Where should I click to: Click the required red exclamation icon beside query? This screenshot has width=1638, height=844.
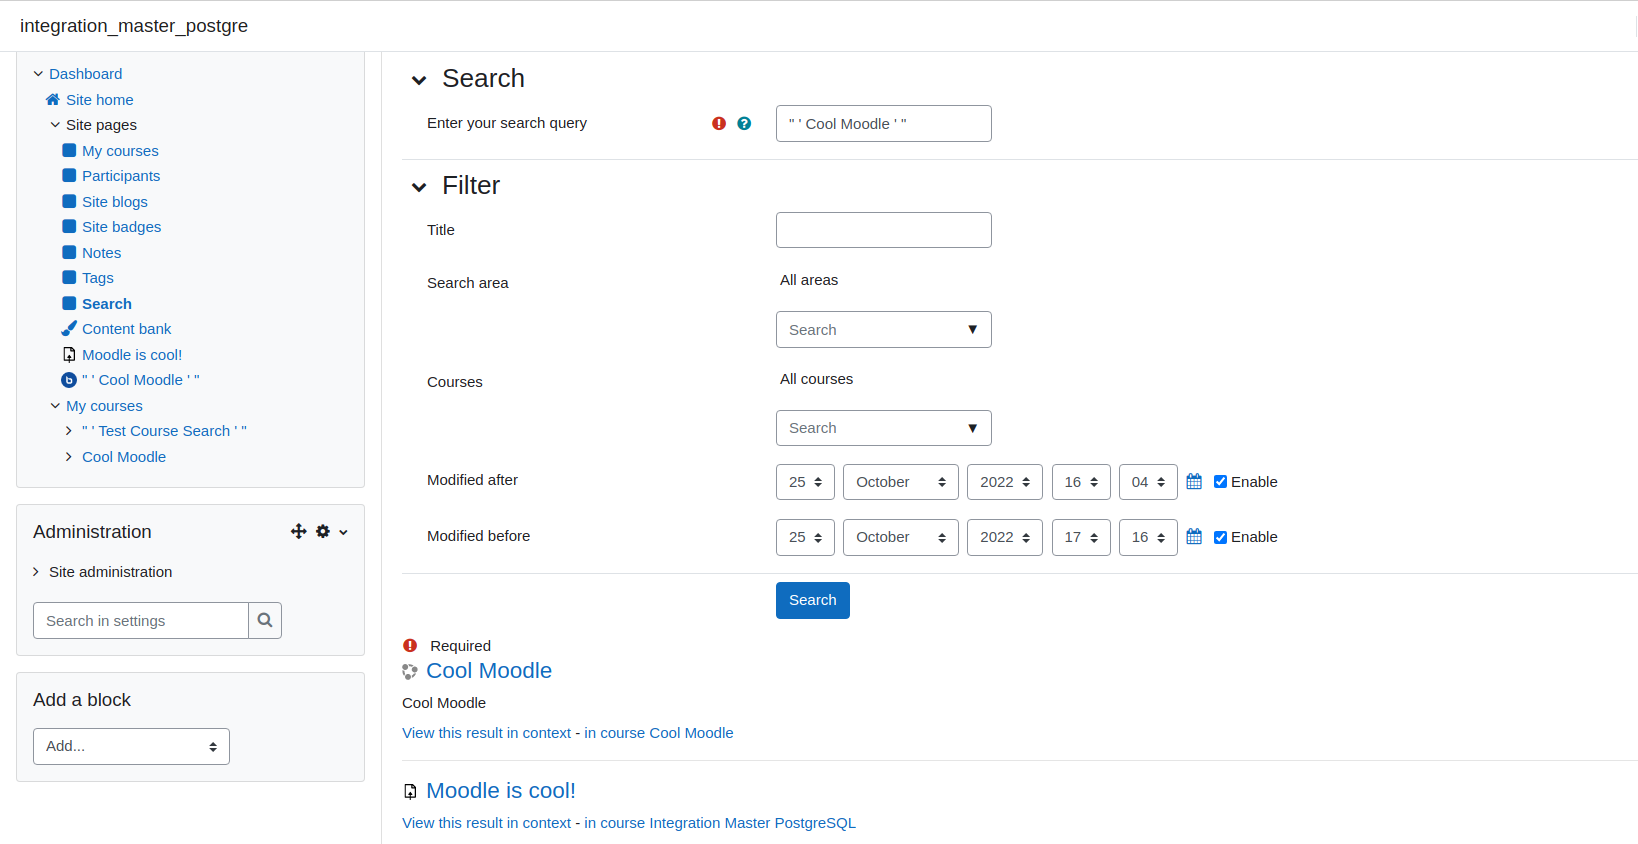719,123
